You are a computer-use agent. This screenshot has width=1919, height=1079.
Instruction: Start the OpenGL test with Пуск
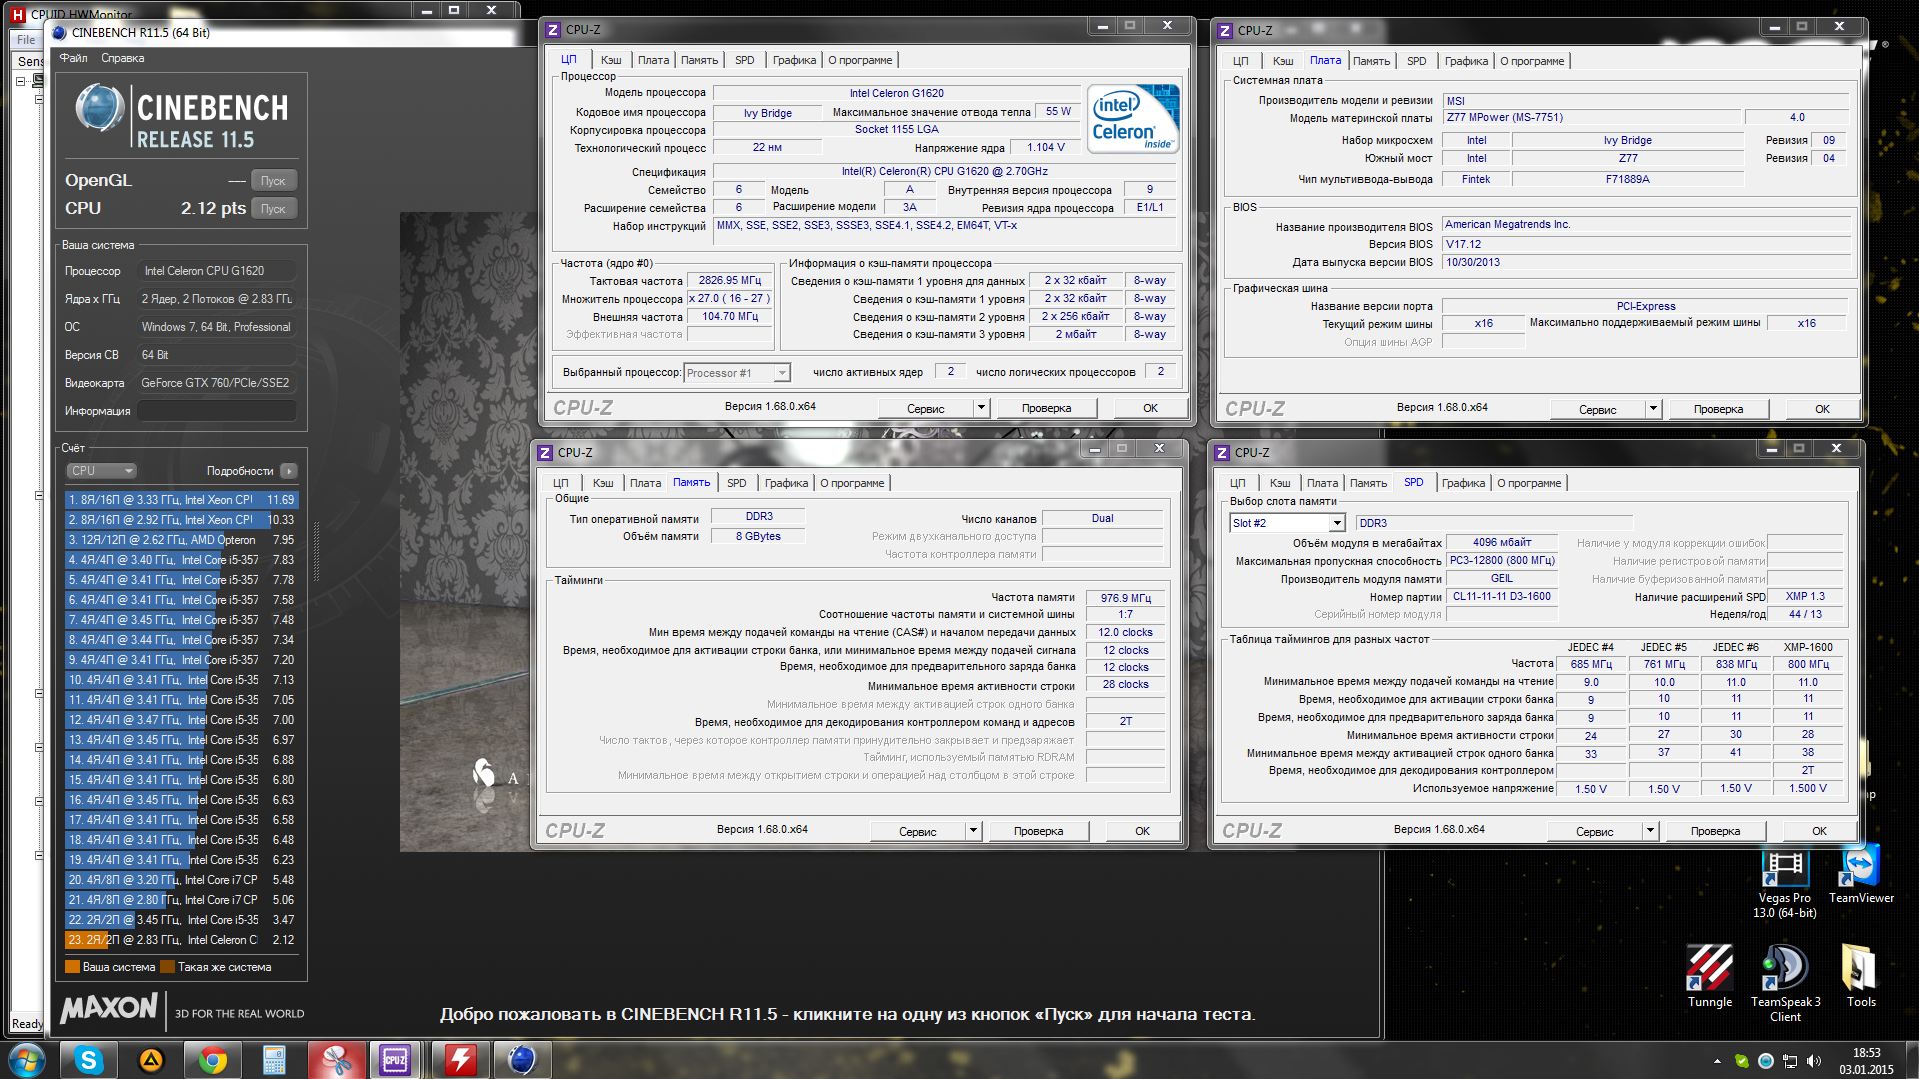pyautogui.click(x=273, y=181)
